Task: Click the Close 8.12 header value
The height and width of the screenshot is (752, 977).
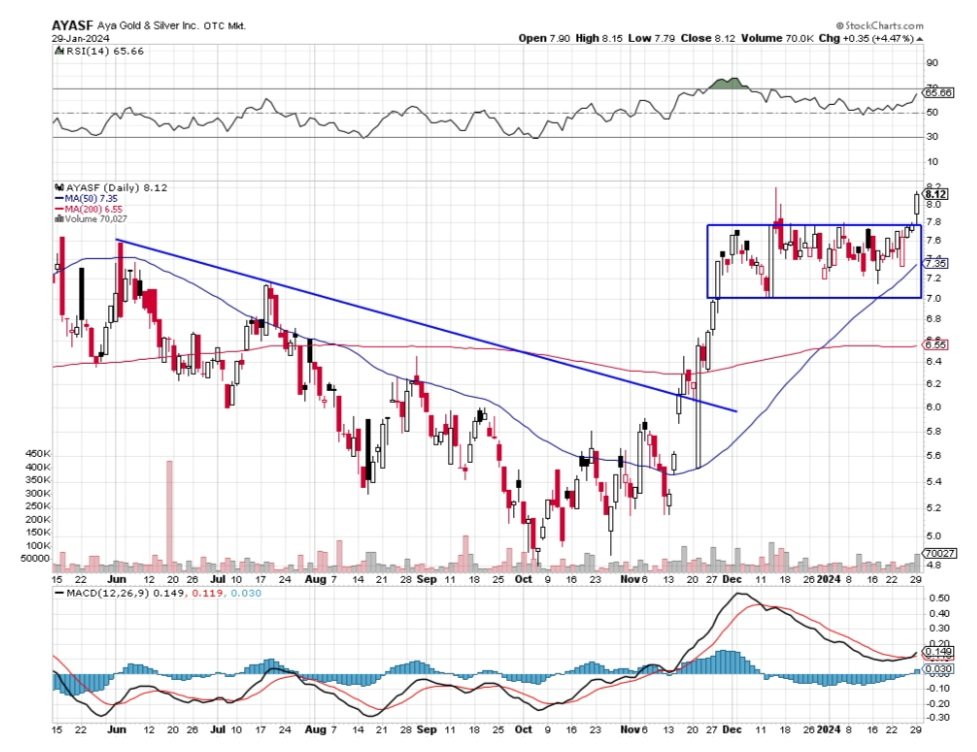Action: pos(708,38)
